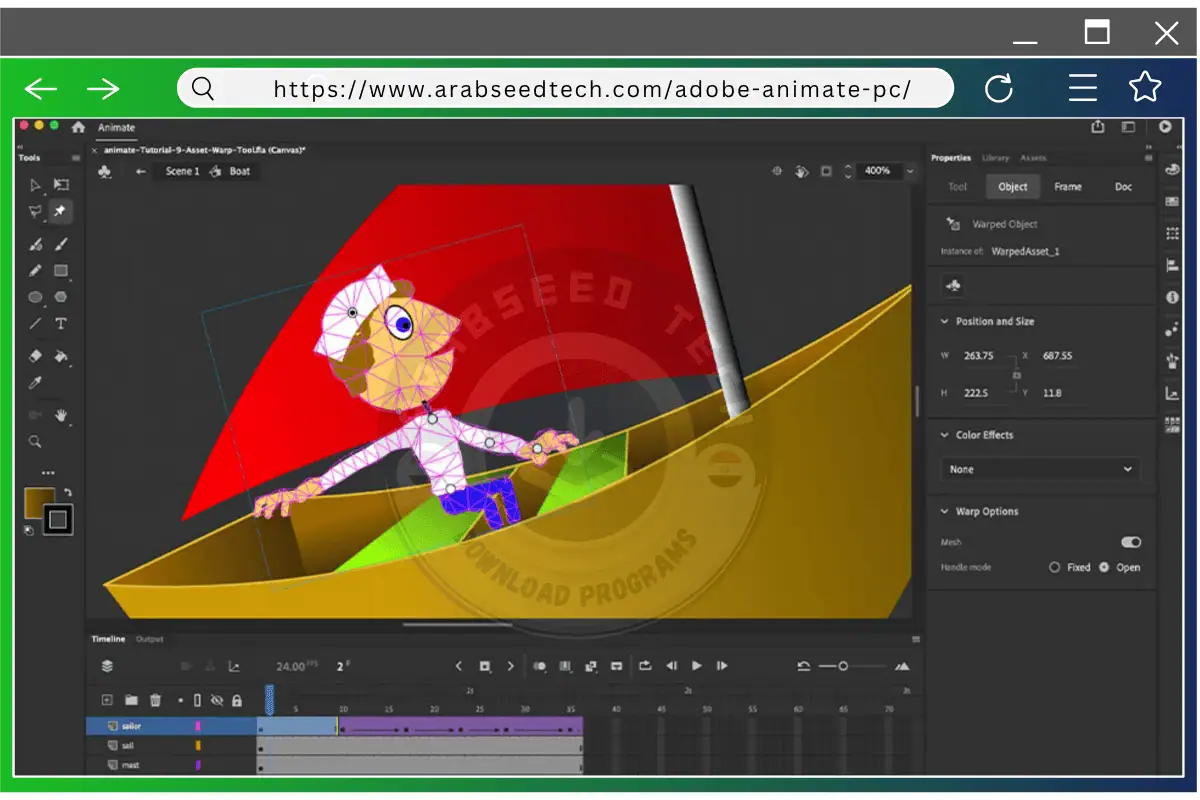The image size is (1200, 800).
Task: Collapse the Position and Size section
Action: (x=943, y=321)
